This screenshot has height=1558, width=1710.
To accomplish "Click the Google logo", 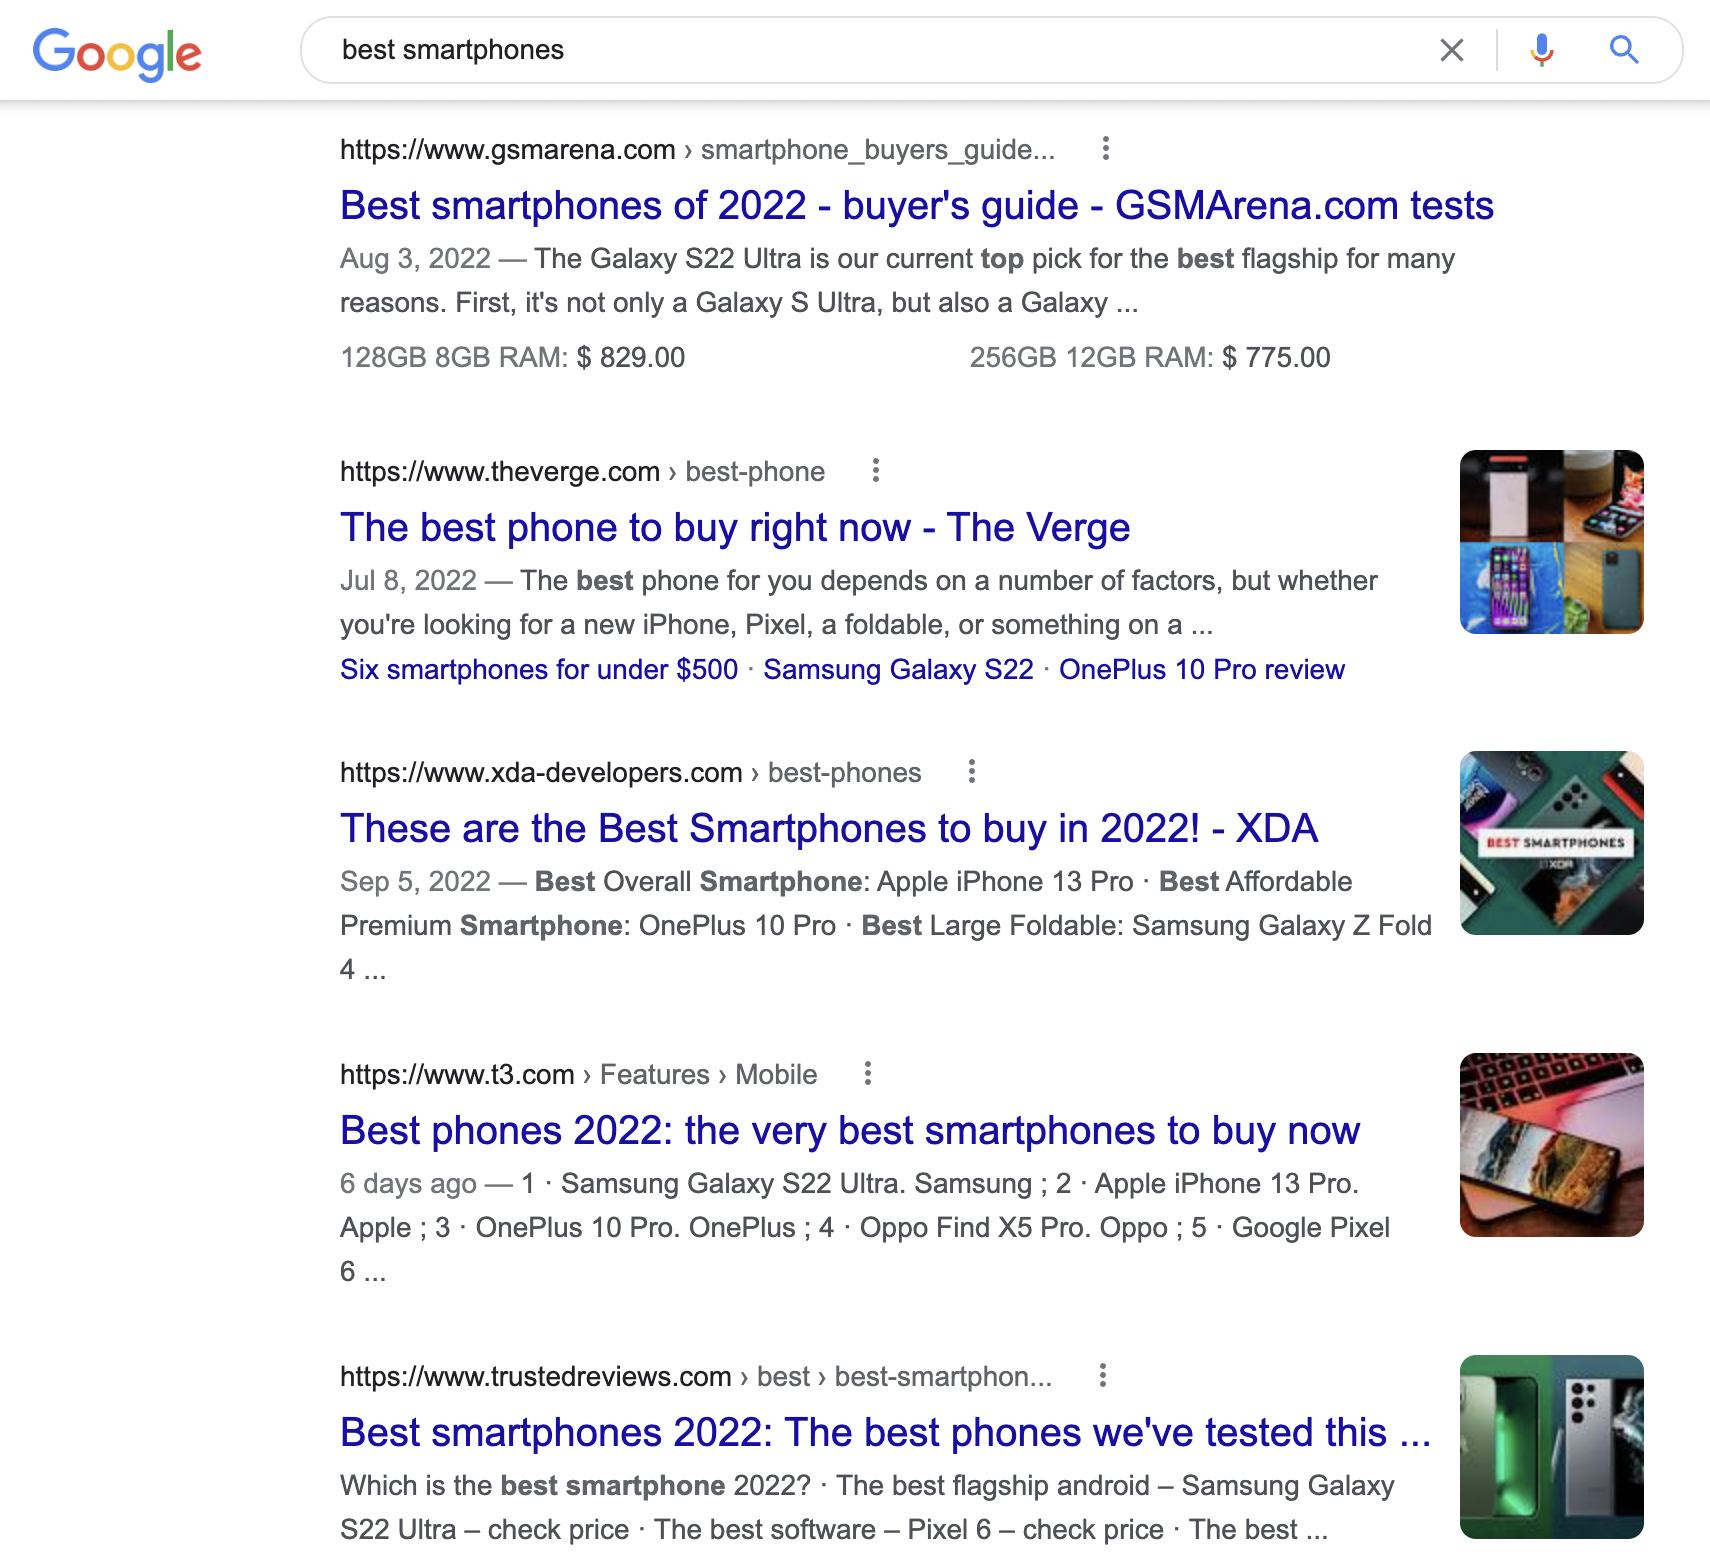I will (117, 54).
